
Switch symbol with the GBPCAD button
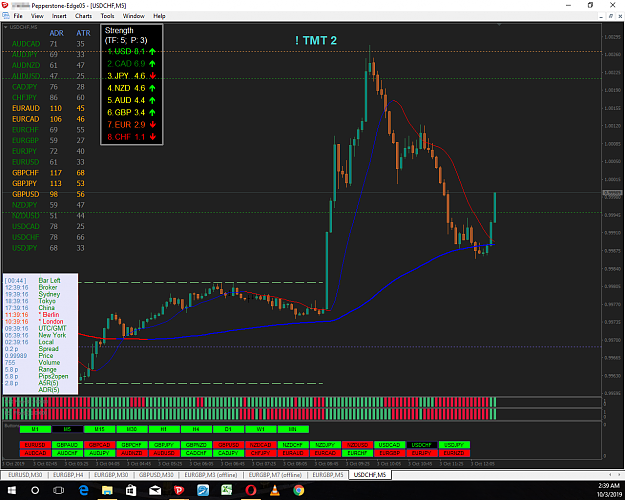[100, 445]
